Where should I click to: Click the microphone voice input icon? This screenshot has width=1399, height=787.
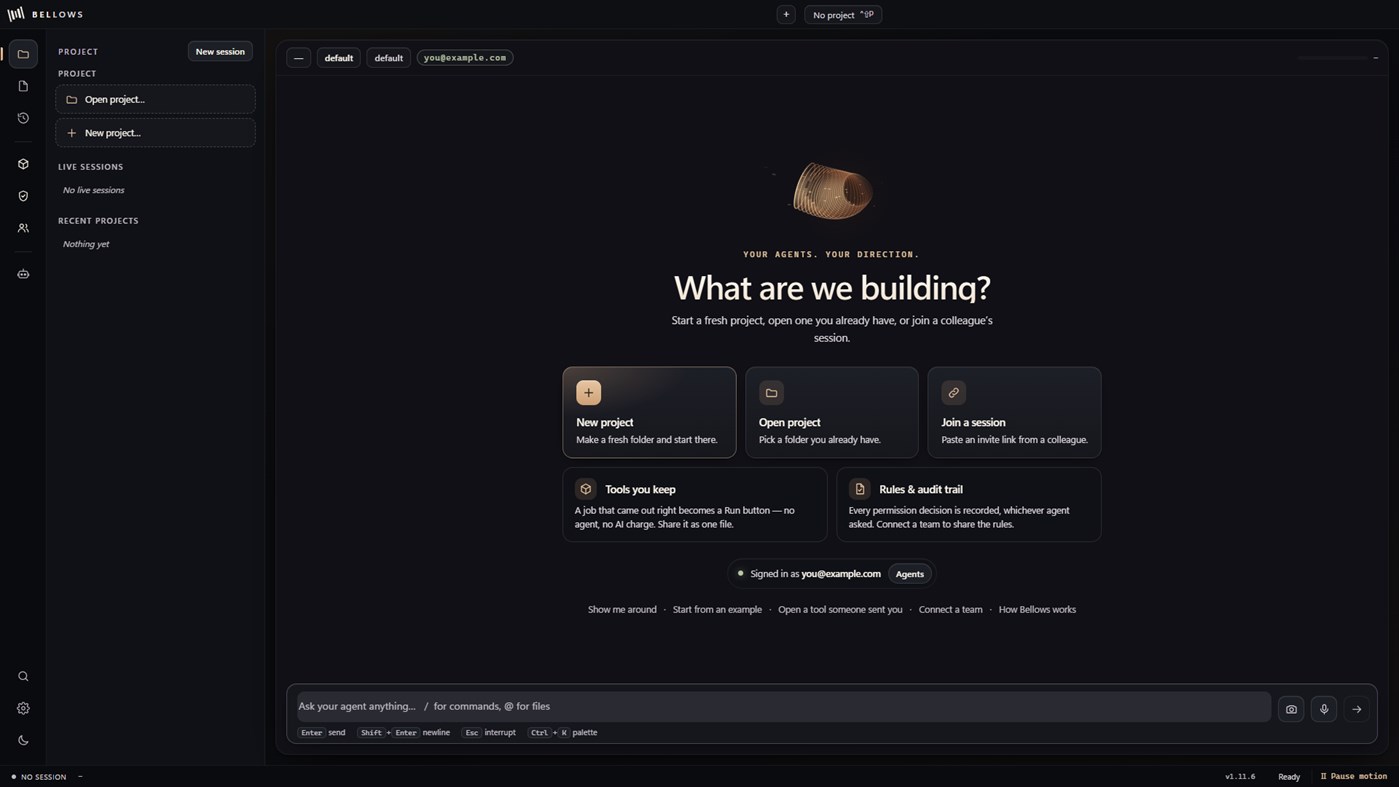1324,709
